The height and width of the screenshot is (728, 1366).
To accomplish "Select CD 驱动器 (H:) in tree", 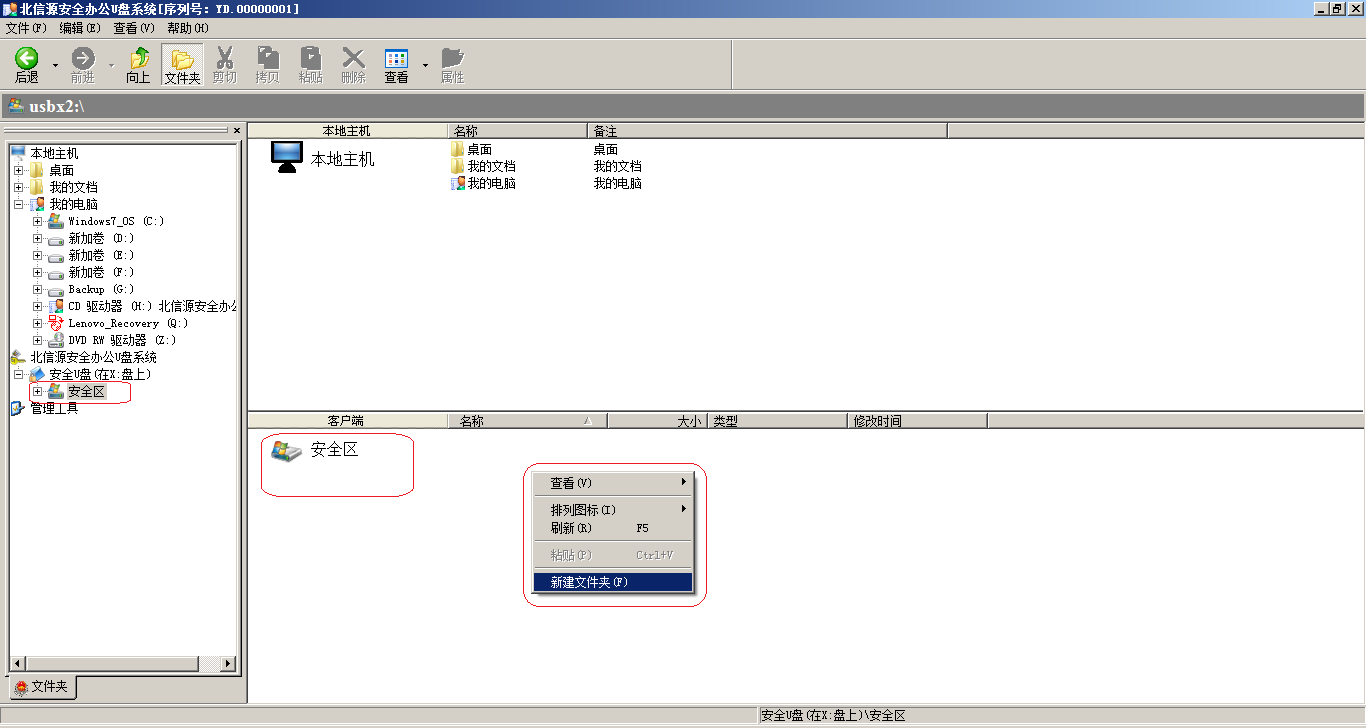I will click(109, 306).
